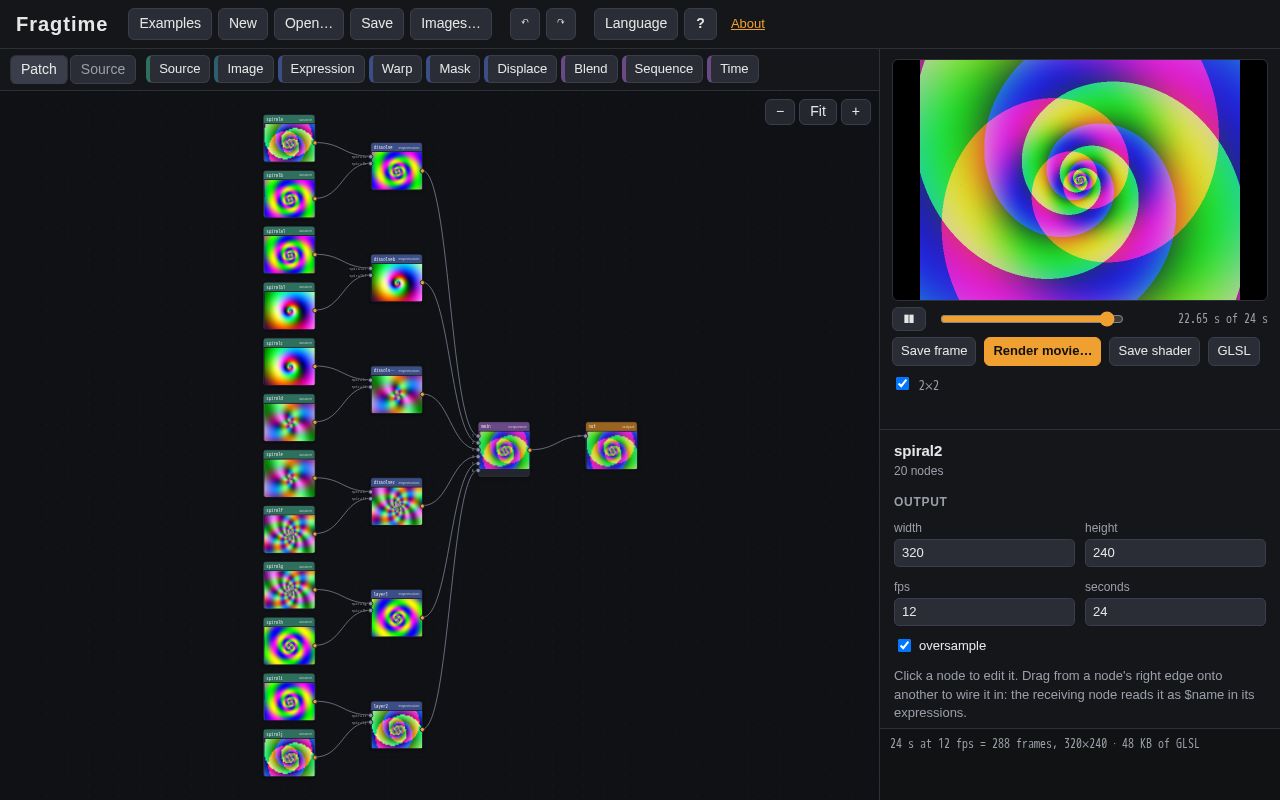Click the fps input field
Screen dimensions: 1280x800
click(984, 612)
